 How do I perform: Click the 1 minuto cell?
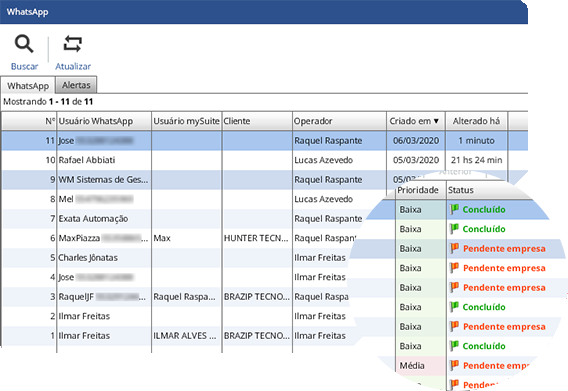pyautogui.click(x=476, y=141)
